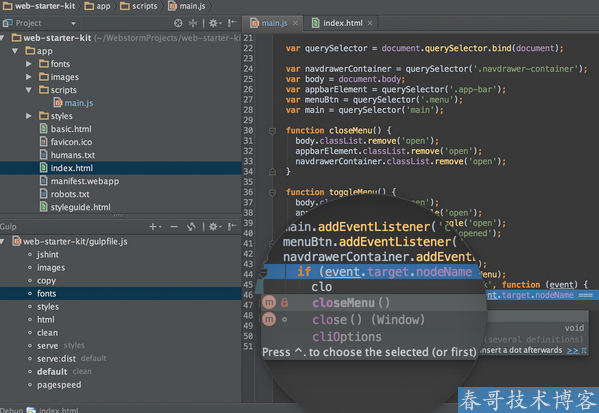Choose close() (Window) completion suggestion
This screenshot has width=599, height=413.
coord(374,319)
